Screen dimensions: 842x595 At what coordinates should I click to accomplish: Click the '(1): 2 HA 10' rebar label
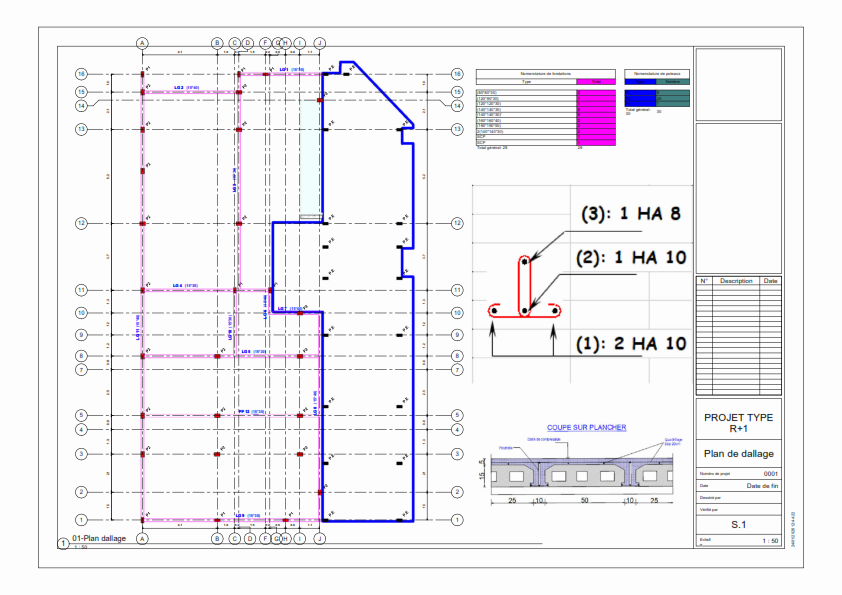633,343
